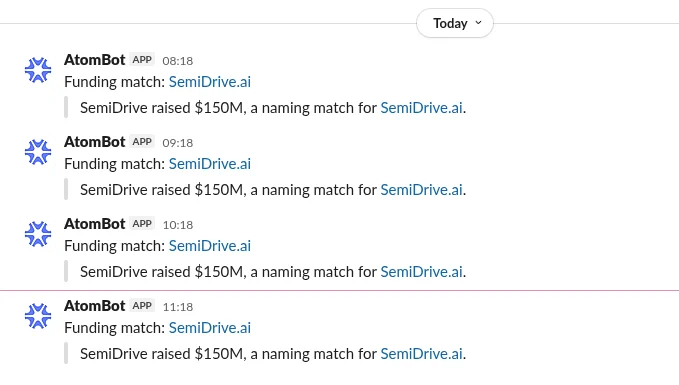Click AtomBot avatar on 08:18 message
The width and height of the screenshot is (679, 385).
[38, 70]
